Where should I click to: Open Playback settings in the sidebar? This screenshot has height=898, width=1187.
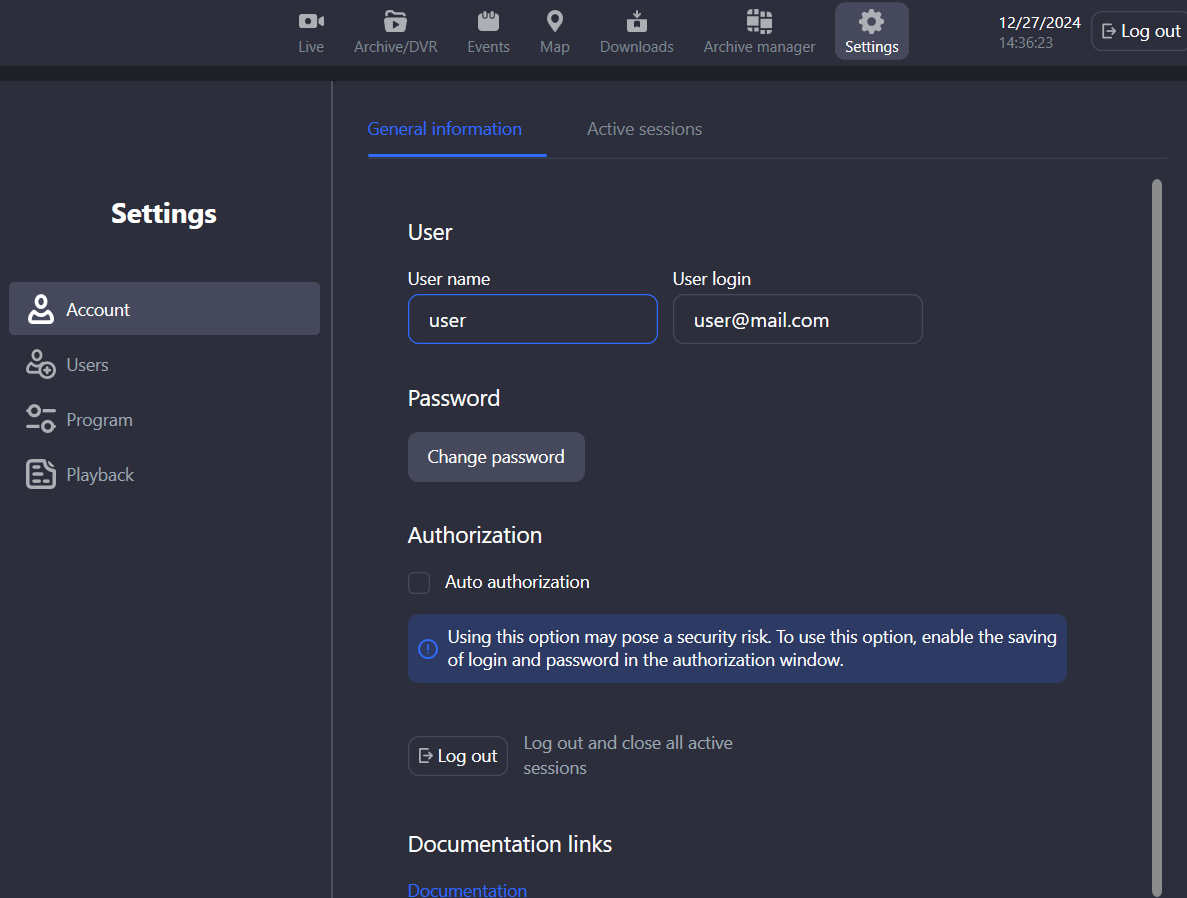(x=100, y=475)
